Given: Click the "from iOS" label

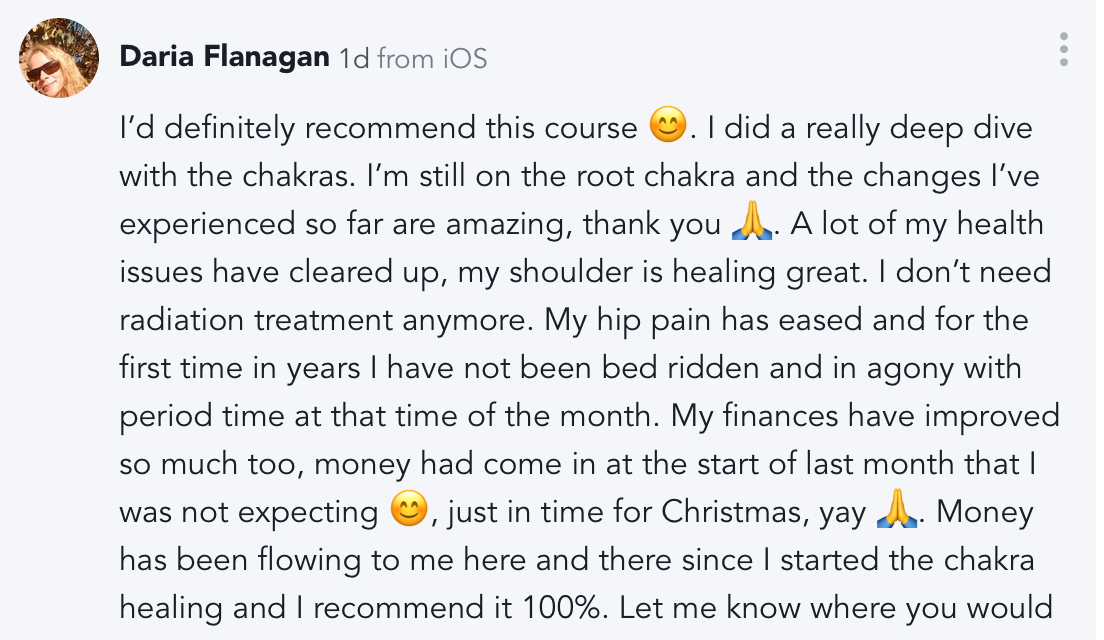Looking at the screenshot, I should point(432,58).
